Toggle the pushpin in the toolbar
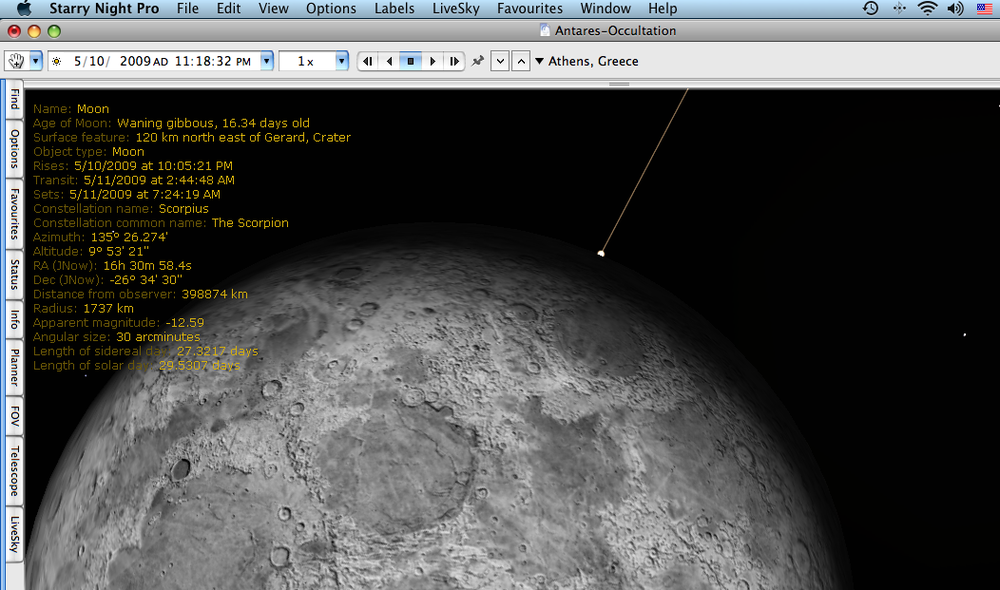 click(x=477, y=60)
